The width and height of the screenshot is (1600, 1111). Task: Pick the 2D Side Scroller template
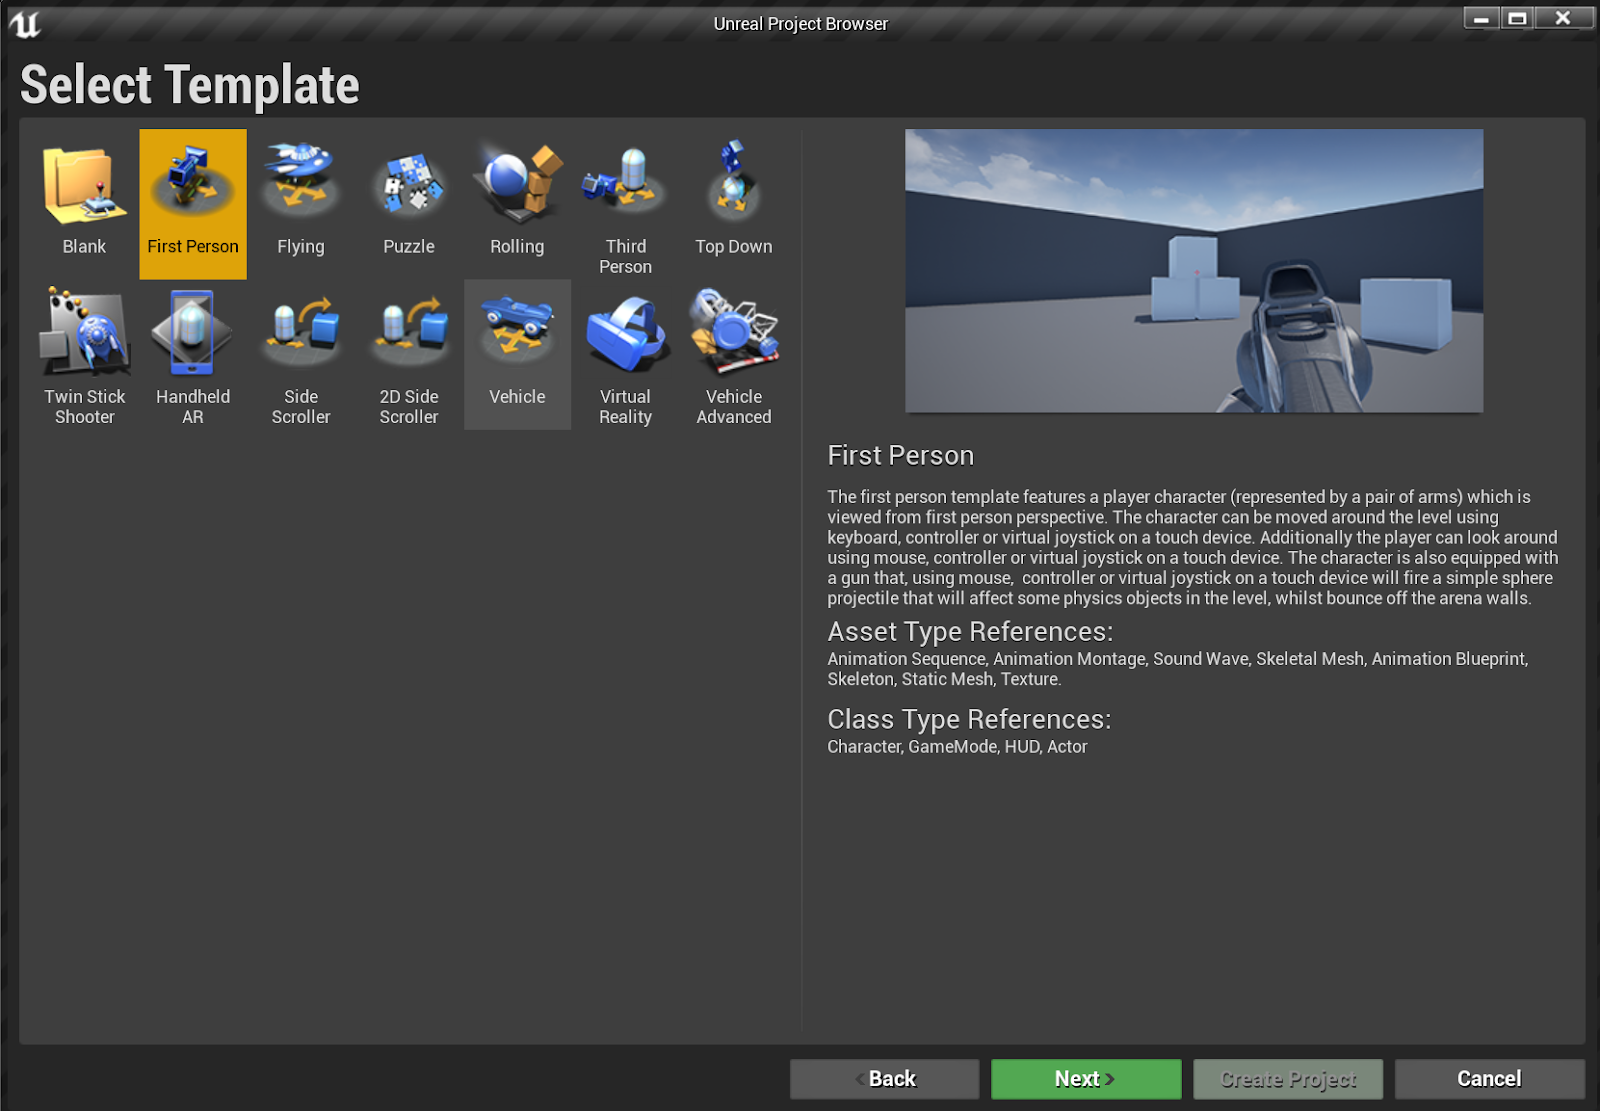pyautogui.click(x=409, y=355)
